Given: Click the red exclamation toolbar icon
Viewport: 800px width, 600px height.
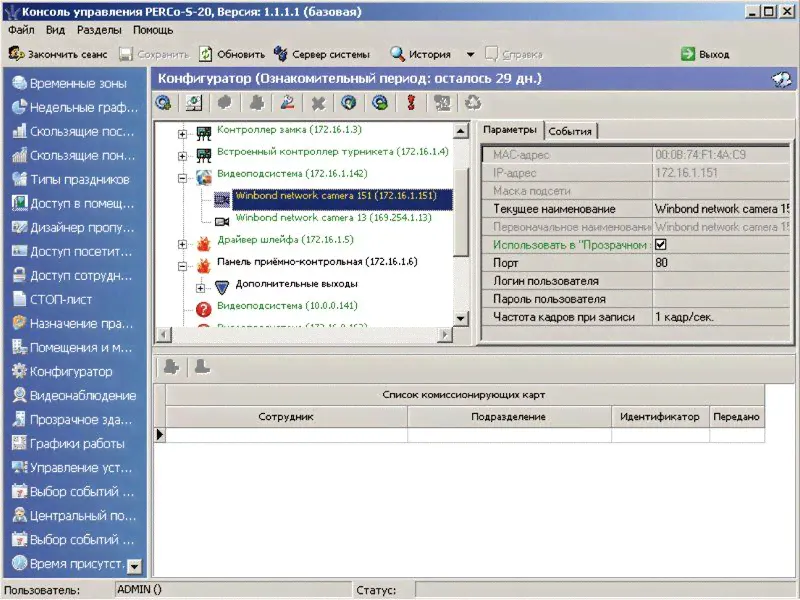Looking at the screenshot, I should coord(410,102).
